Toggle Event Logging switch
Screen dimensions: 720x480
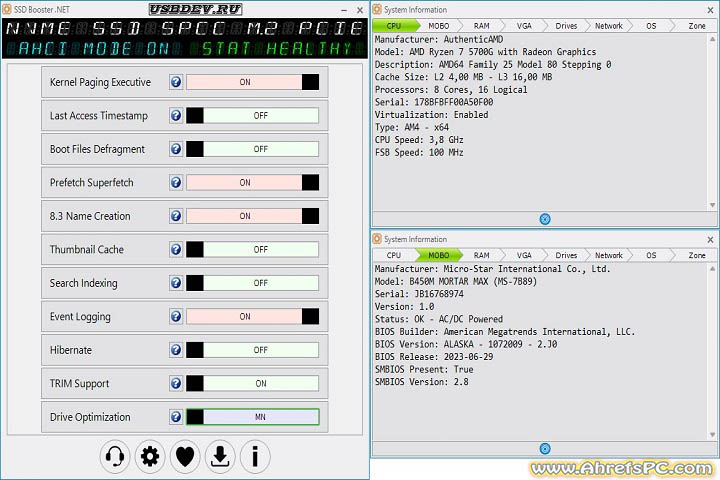pos(253,316)
